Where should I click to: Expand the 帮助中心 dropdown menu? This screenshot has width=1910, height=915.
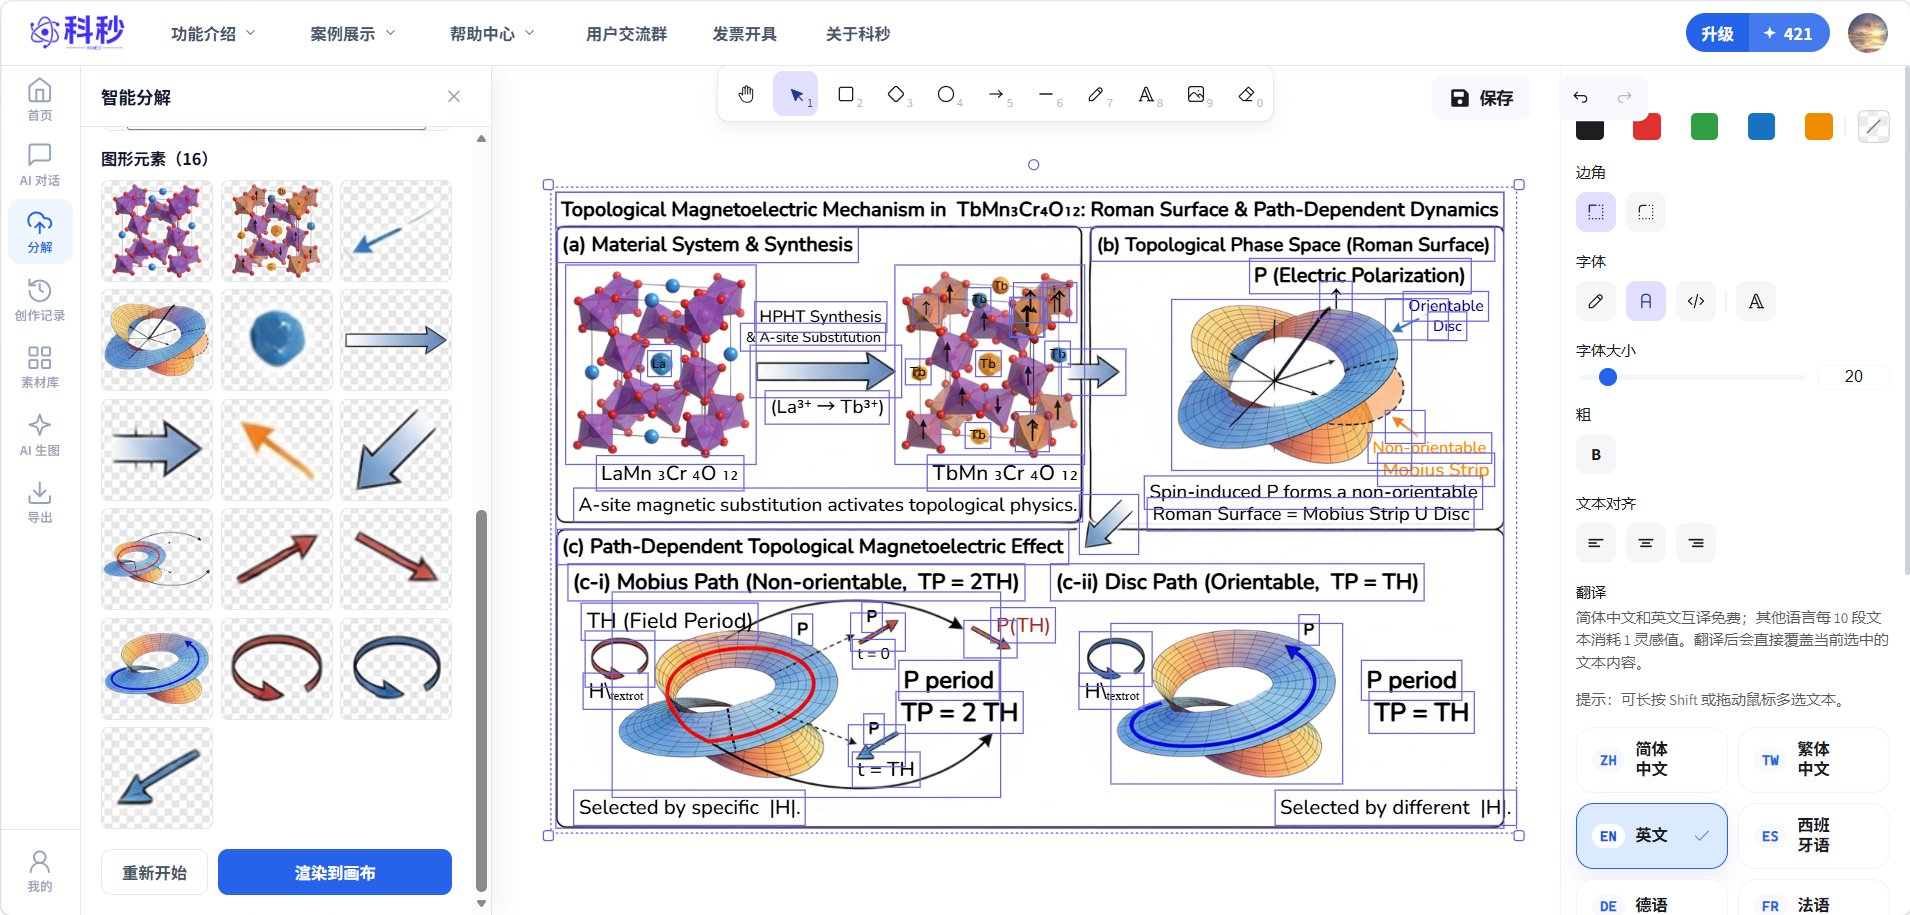tap(492, 34)
